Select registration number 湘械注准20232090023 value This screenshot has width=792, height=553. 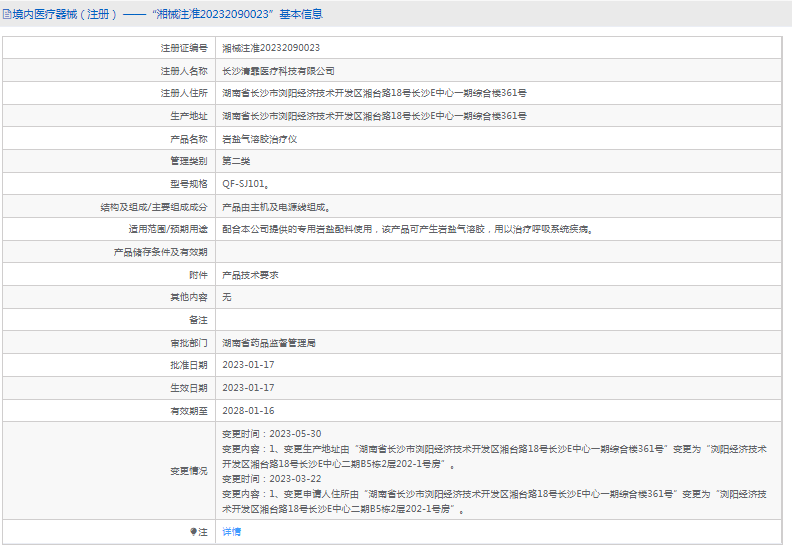point(271,48)
